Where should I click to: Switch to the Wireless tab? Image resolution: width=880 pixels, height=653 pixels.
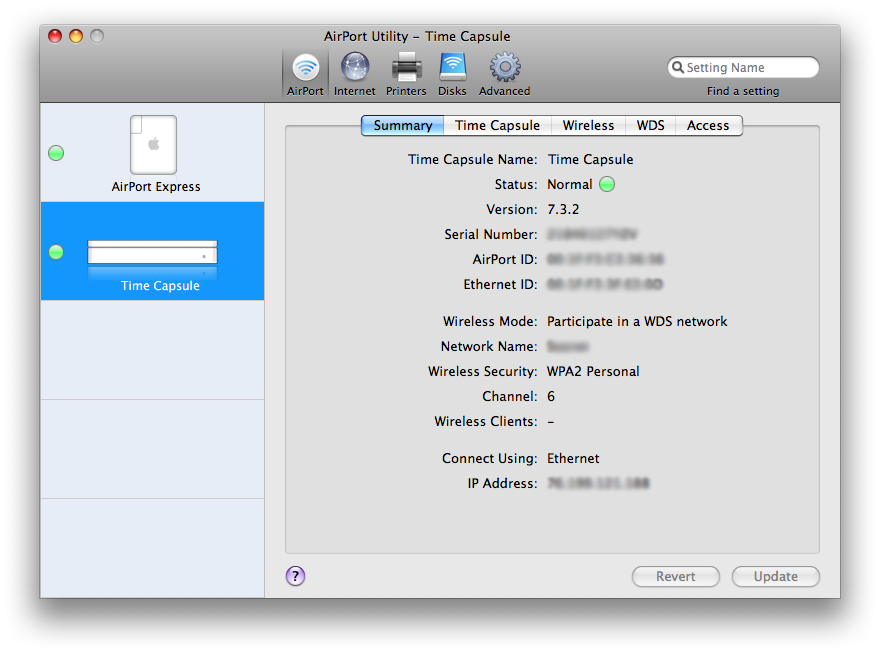point(588,125)
